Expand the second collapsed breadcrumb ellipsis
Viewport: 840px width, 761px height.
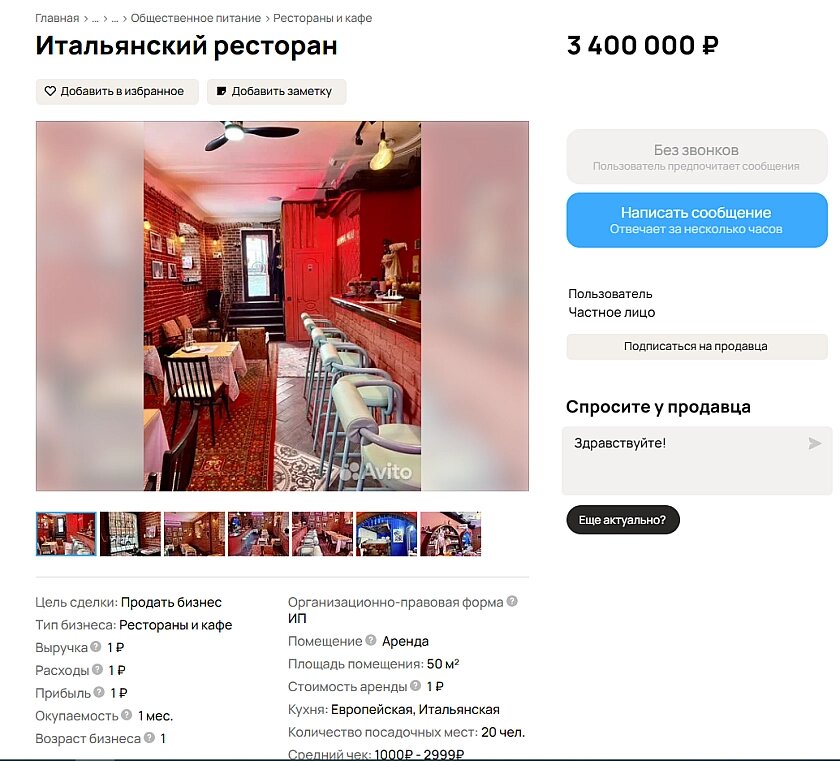click(115, 19)
